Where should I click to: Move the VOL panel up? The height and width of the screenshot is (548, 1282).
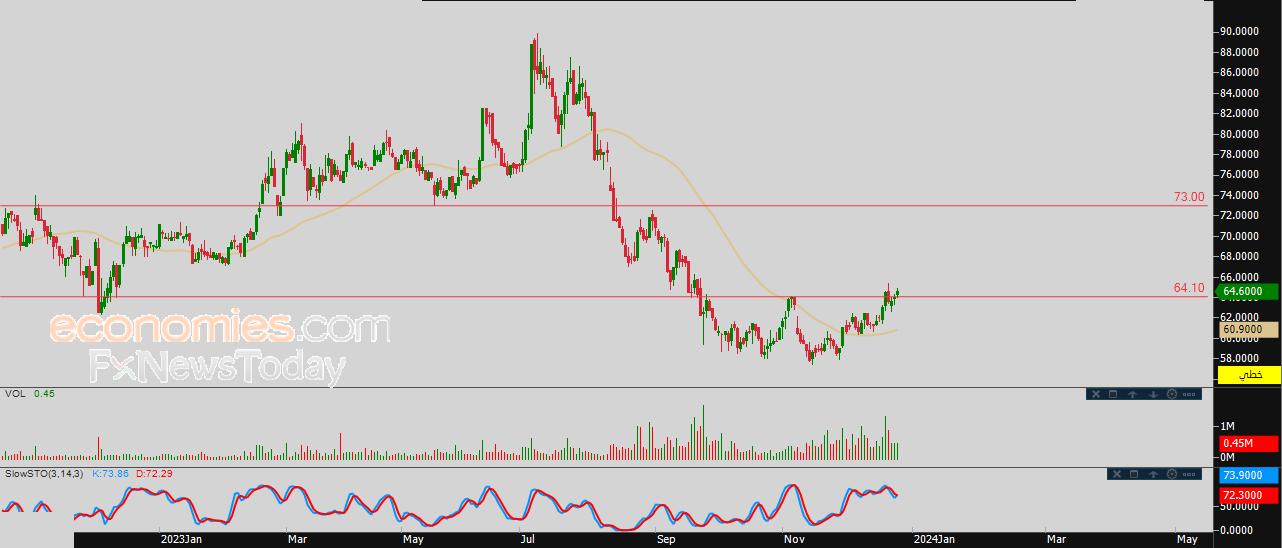[x=1133, y=394]
